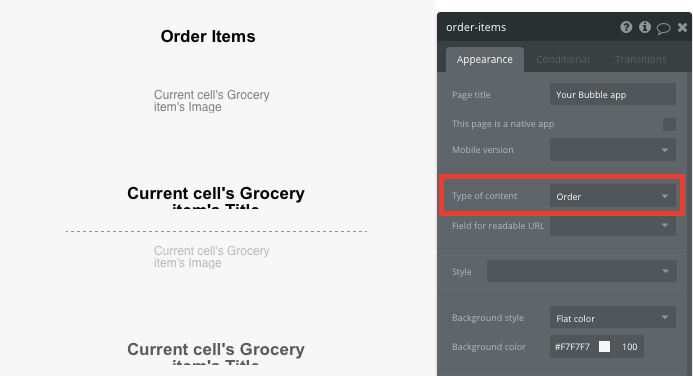
Task: Open the Mobile version dropdown
Action: pos(613,150)
